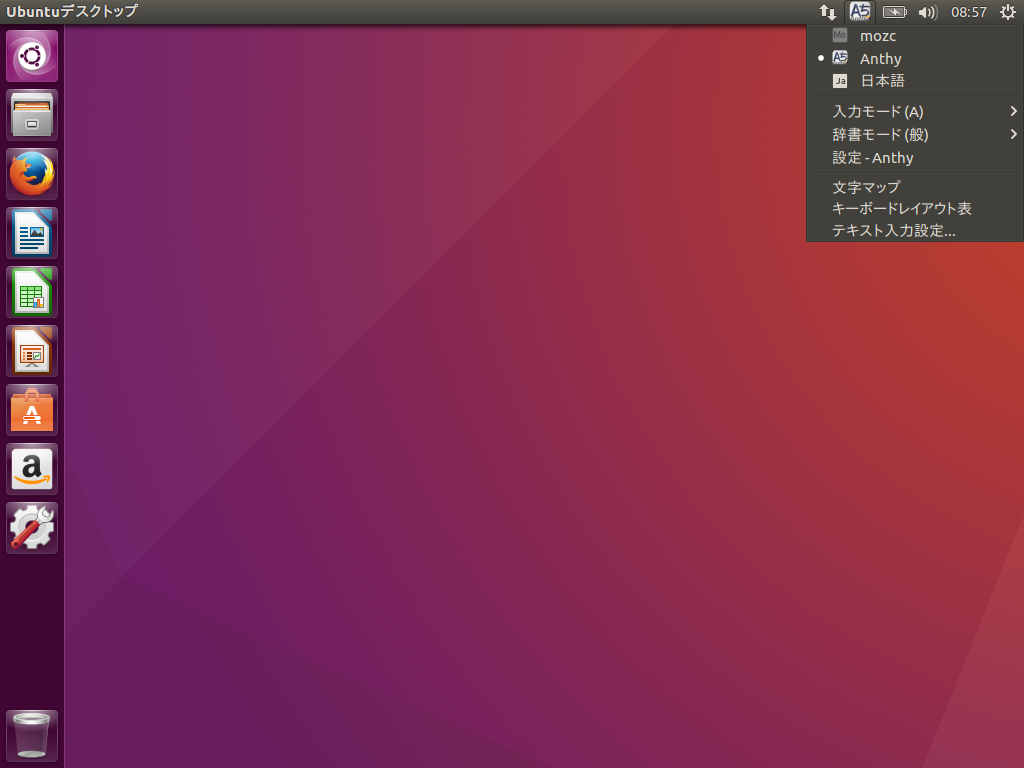Screen dimensions: 1024x768
Task: Select 日本語 keyboard input source
Action: (882, 81)
